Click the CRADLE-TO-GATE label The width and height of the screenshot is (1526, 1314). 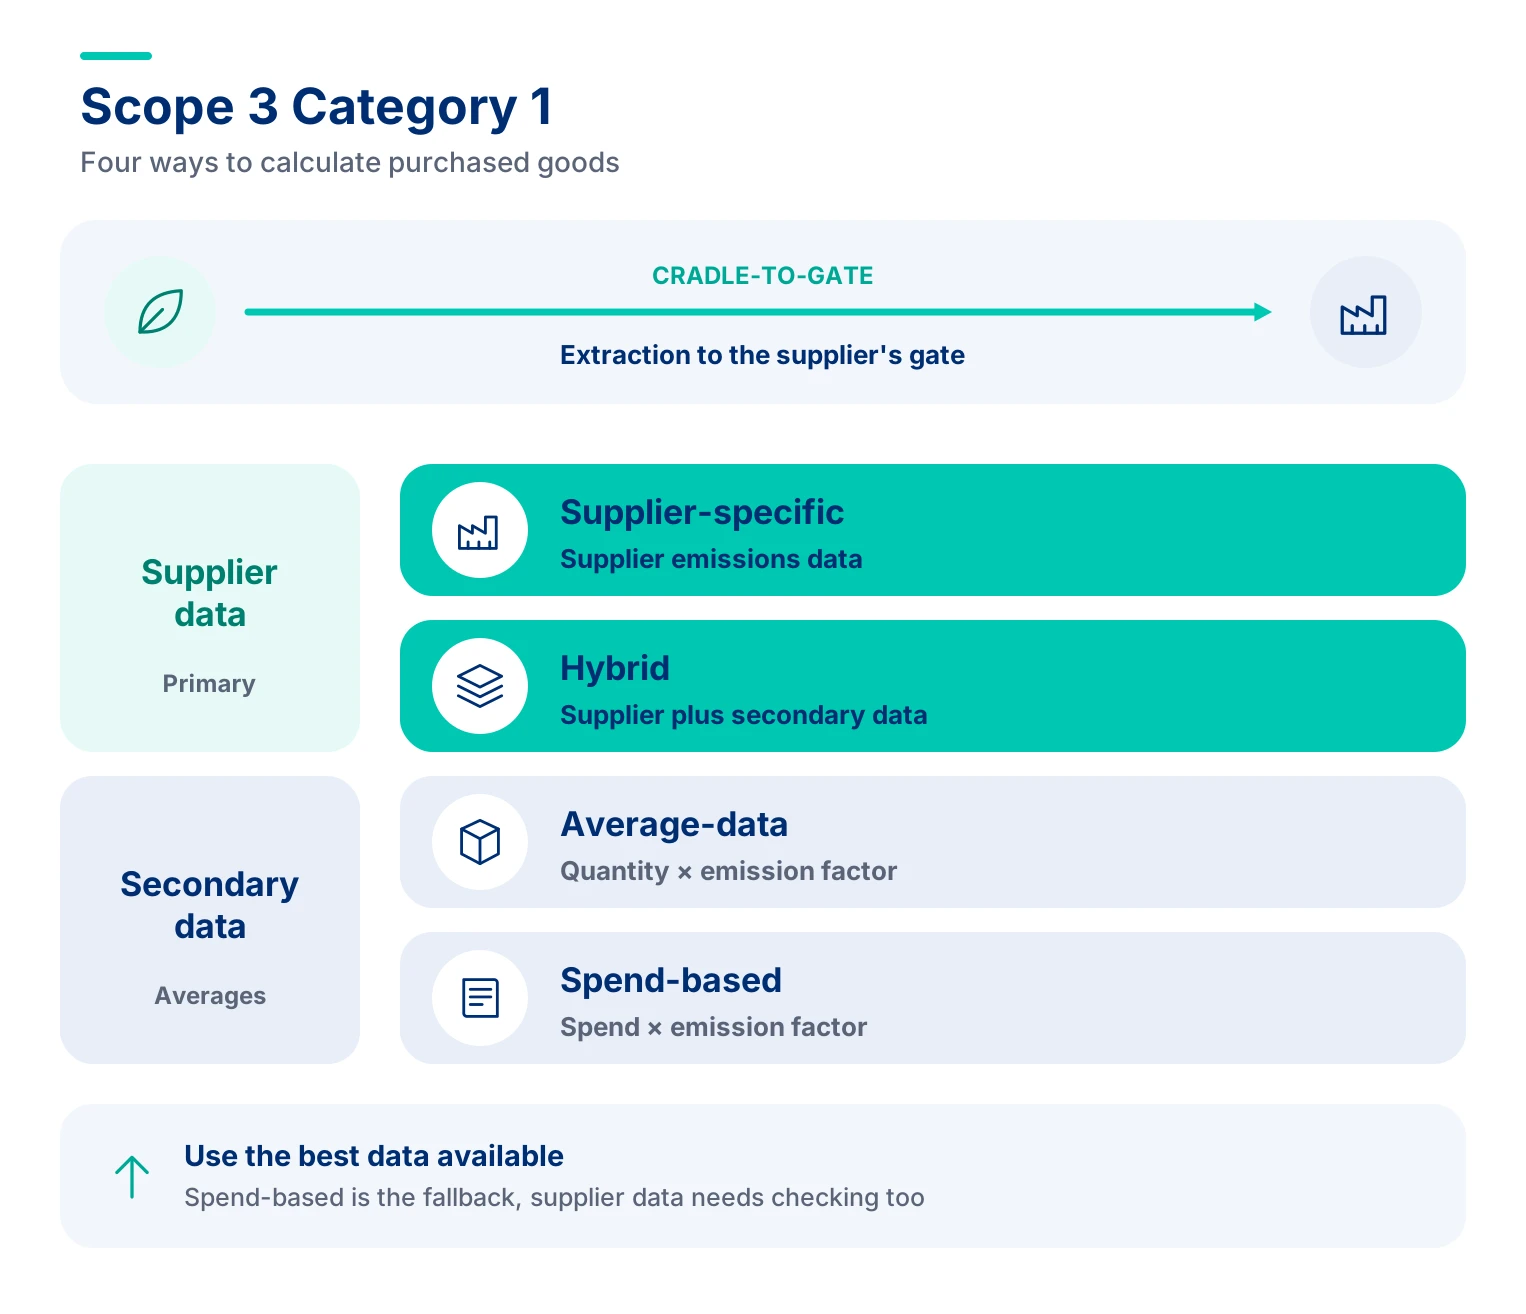(x=763, y=276)
